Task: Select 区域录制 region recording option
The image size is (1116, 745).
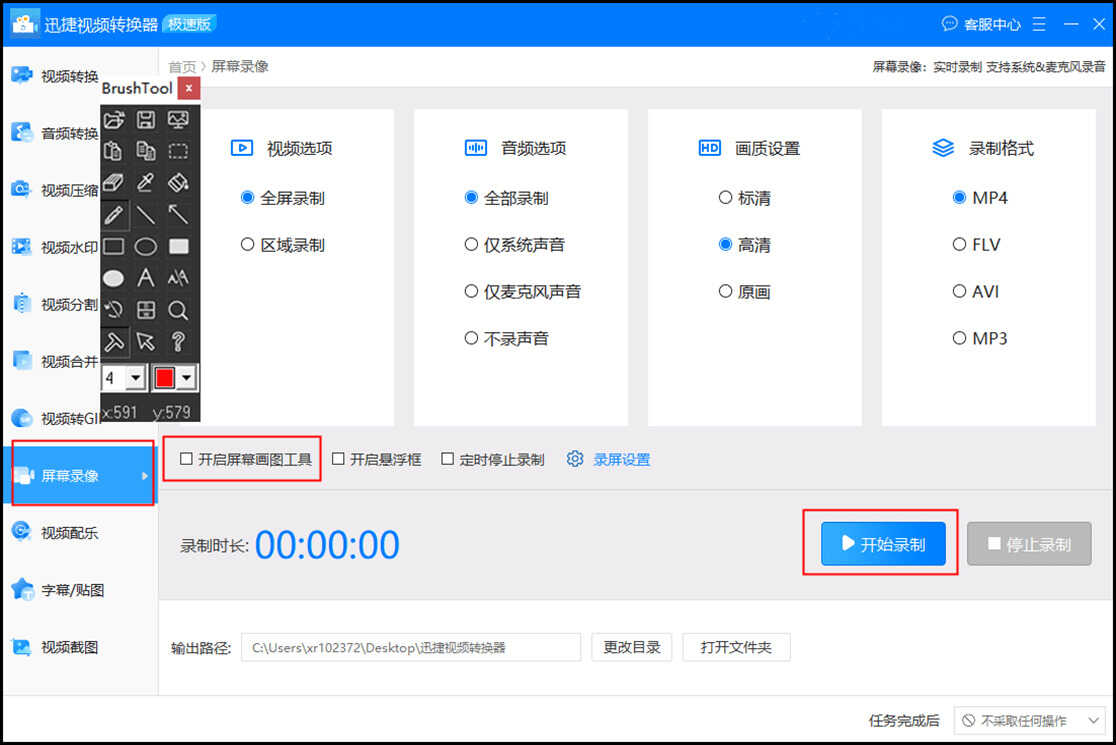Action: [x=248, y=245]
